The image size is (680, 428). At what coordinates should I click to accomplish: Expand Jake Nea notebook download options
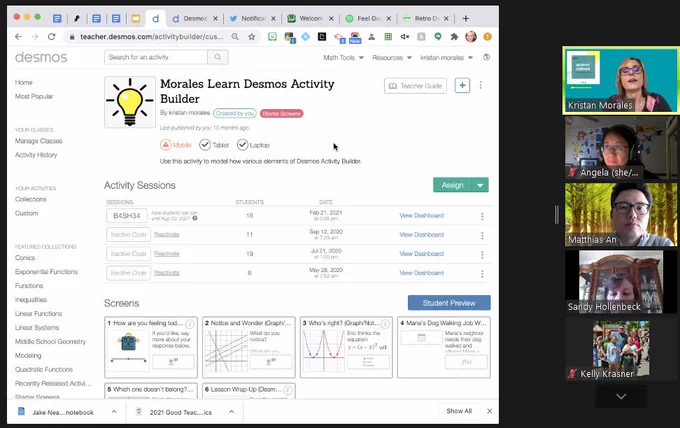point(114,412)
